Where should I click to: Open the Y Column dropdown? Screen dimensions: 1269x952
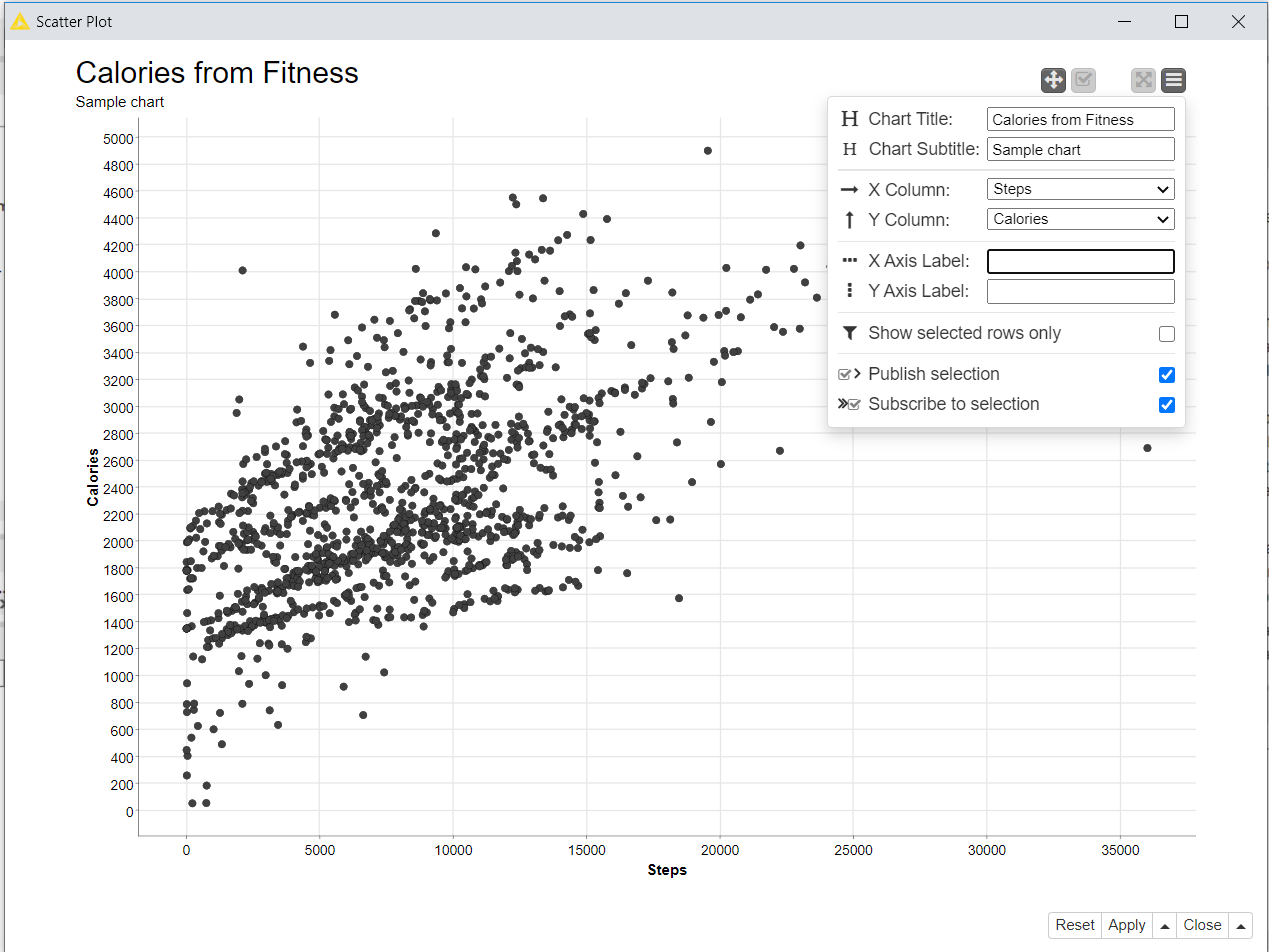click(x=1080, y=219)
